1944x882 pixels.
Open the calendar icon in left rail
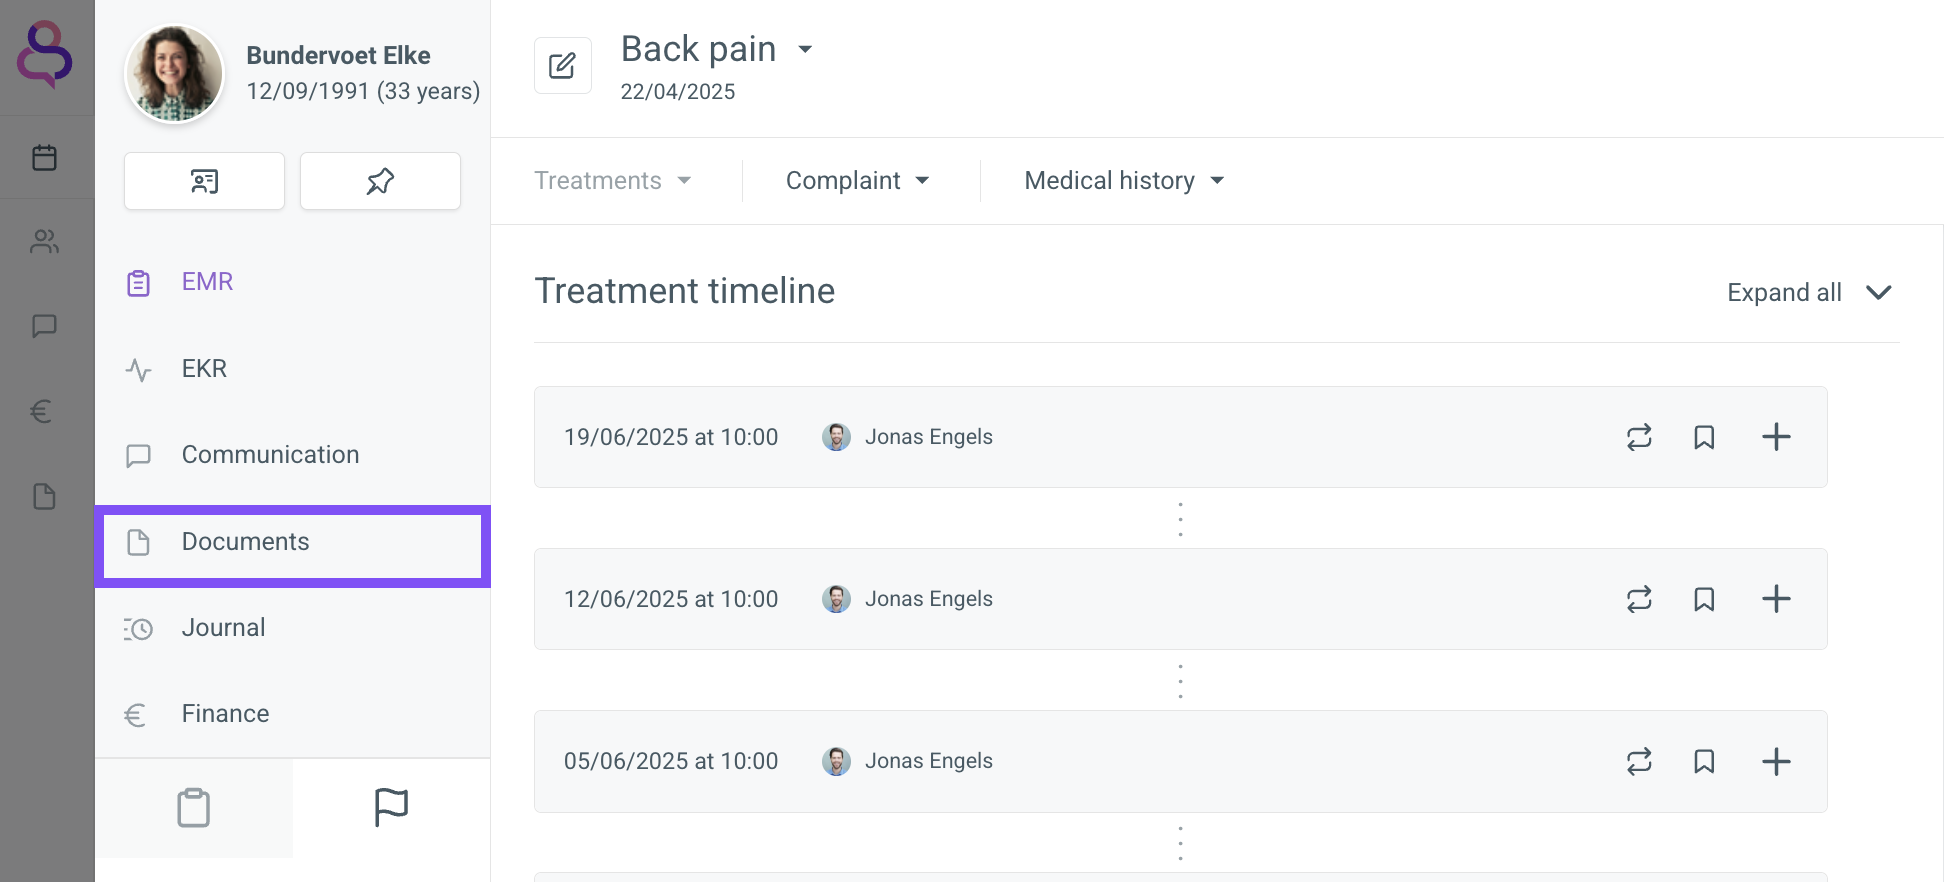pyautogui.click(x=44, y=157)
